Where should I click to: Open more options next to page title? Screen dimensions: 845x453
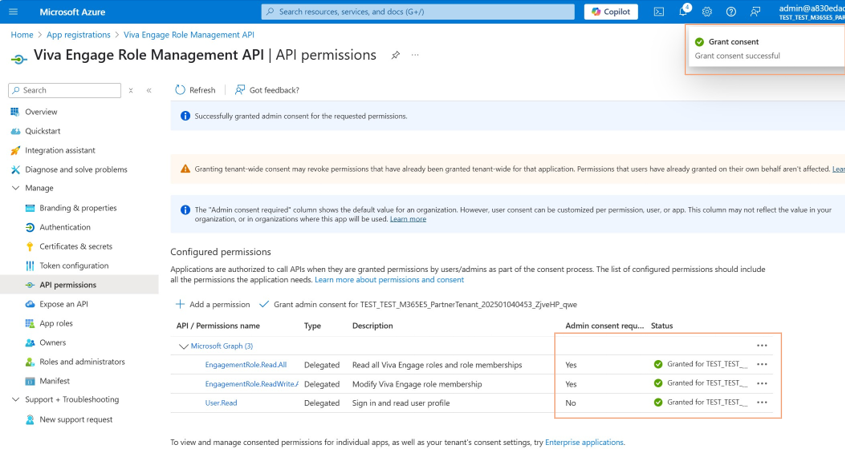(x=415, y=55)
